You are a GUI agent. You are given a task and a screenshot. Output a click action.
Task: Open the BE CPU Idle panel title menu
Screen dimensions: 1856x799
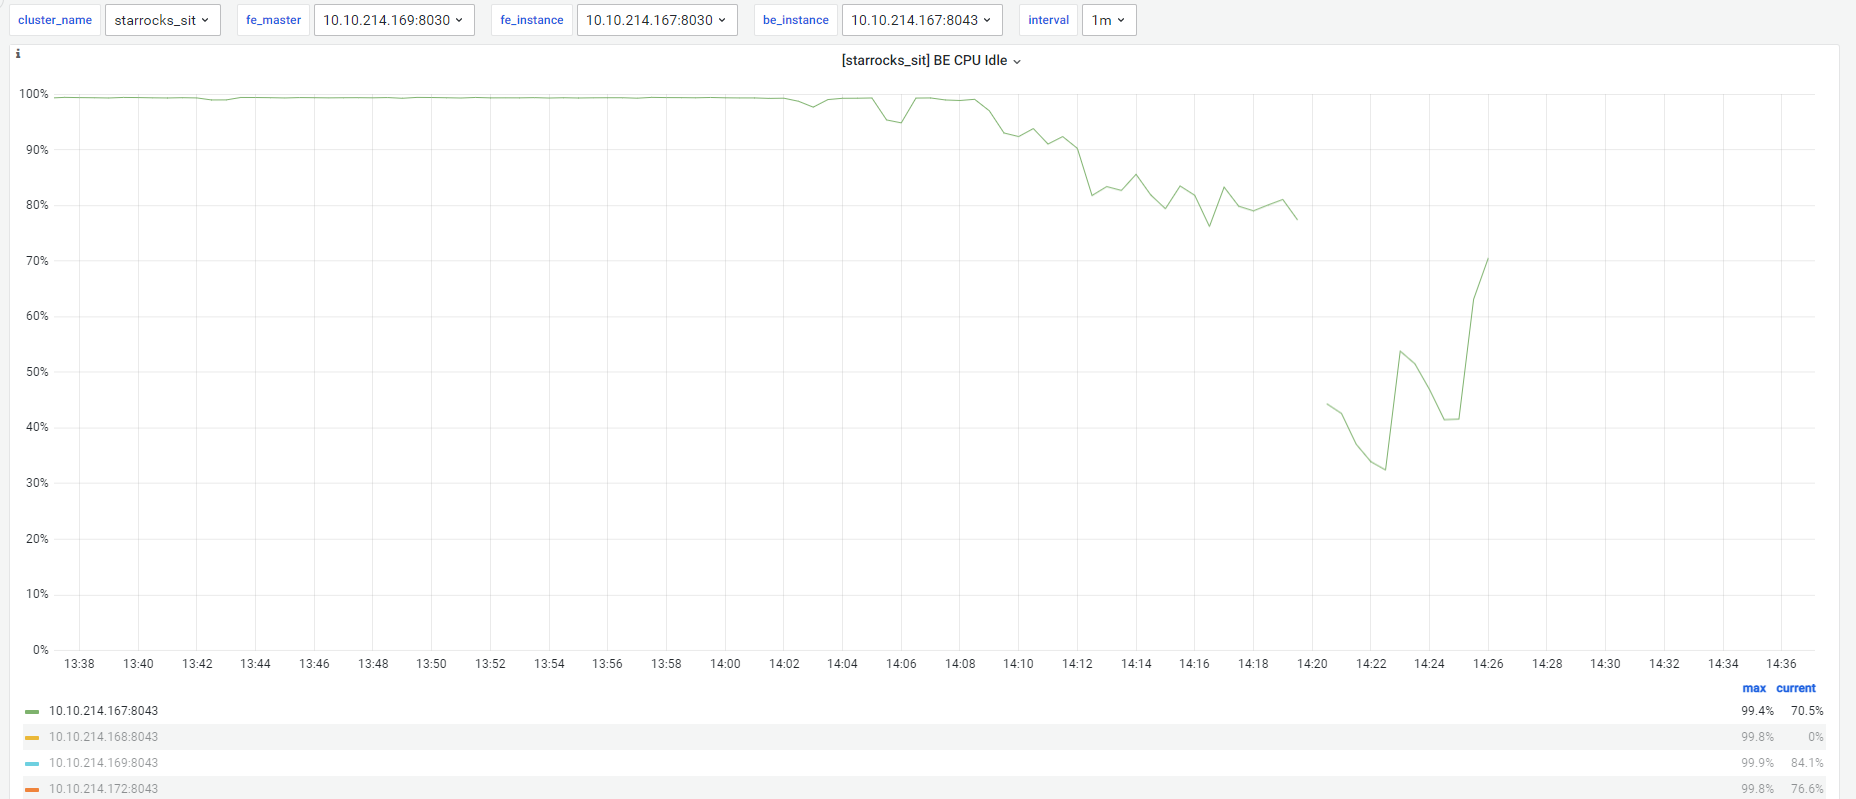click(930, 61)
